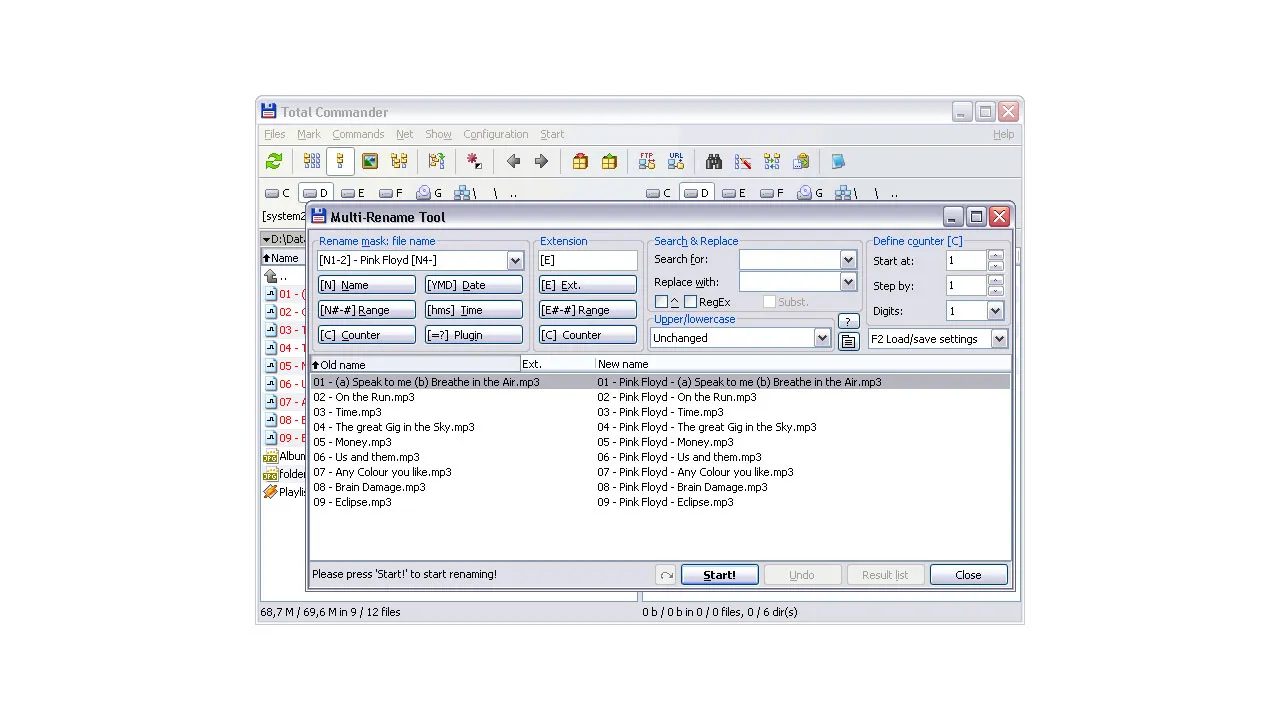Select the 05 - Money.mp3 row in the rename list
1280x720 pixels.
tap(659, 442)
